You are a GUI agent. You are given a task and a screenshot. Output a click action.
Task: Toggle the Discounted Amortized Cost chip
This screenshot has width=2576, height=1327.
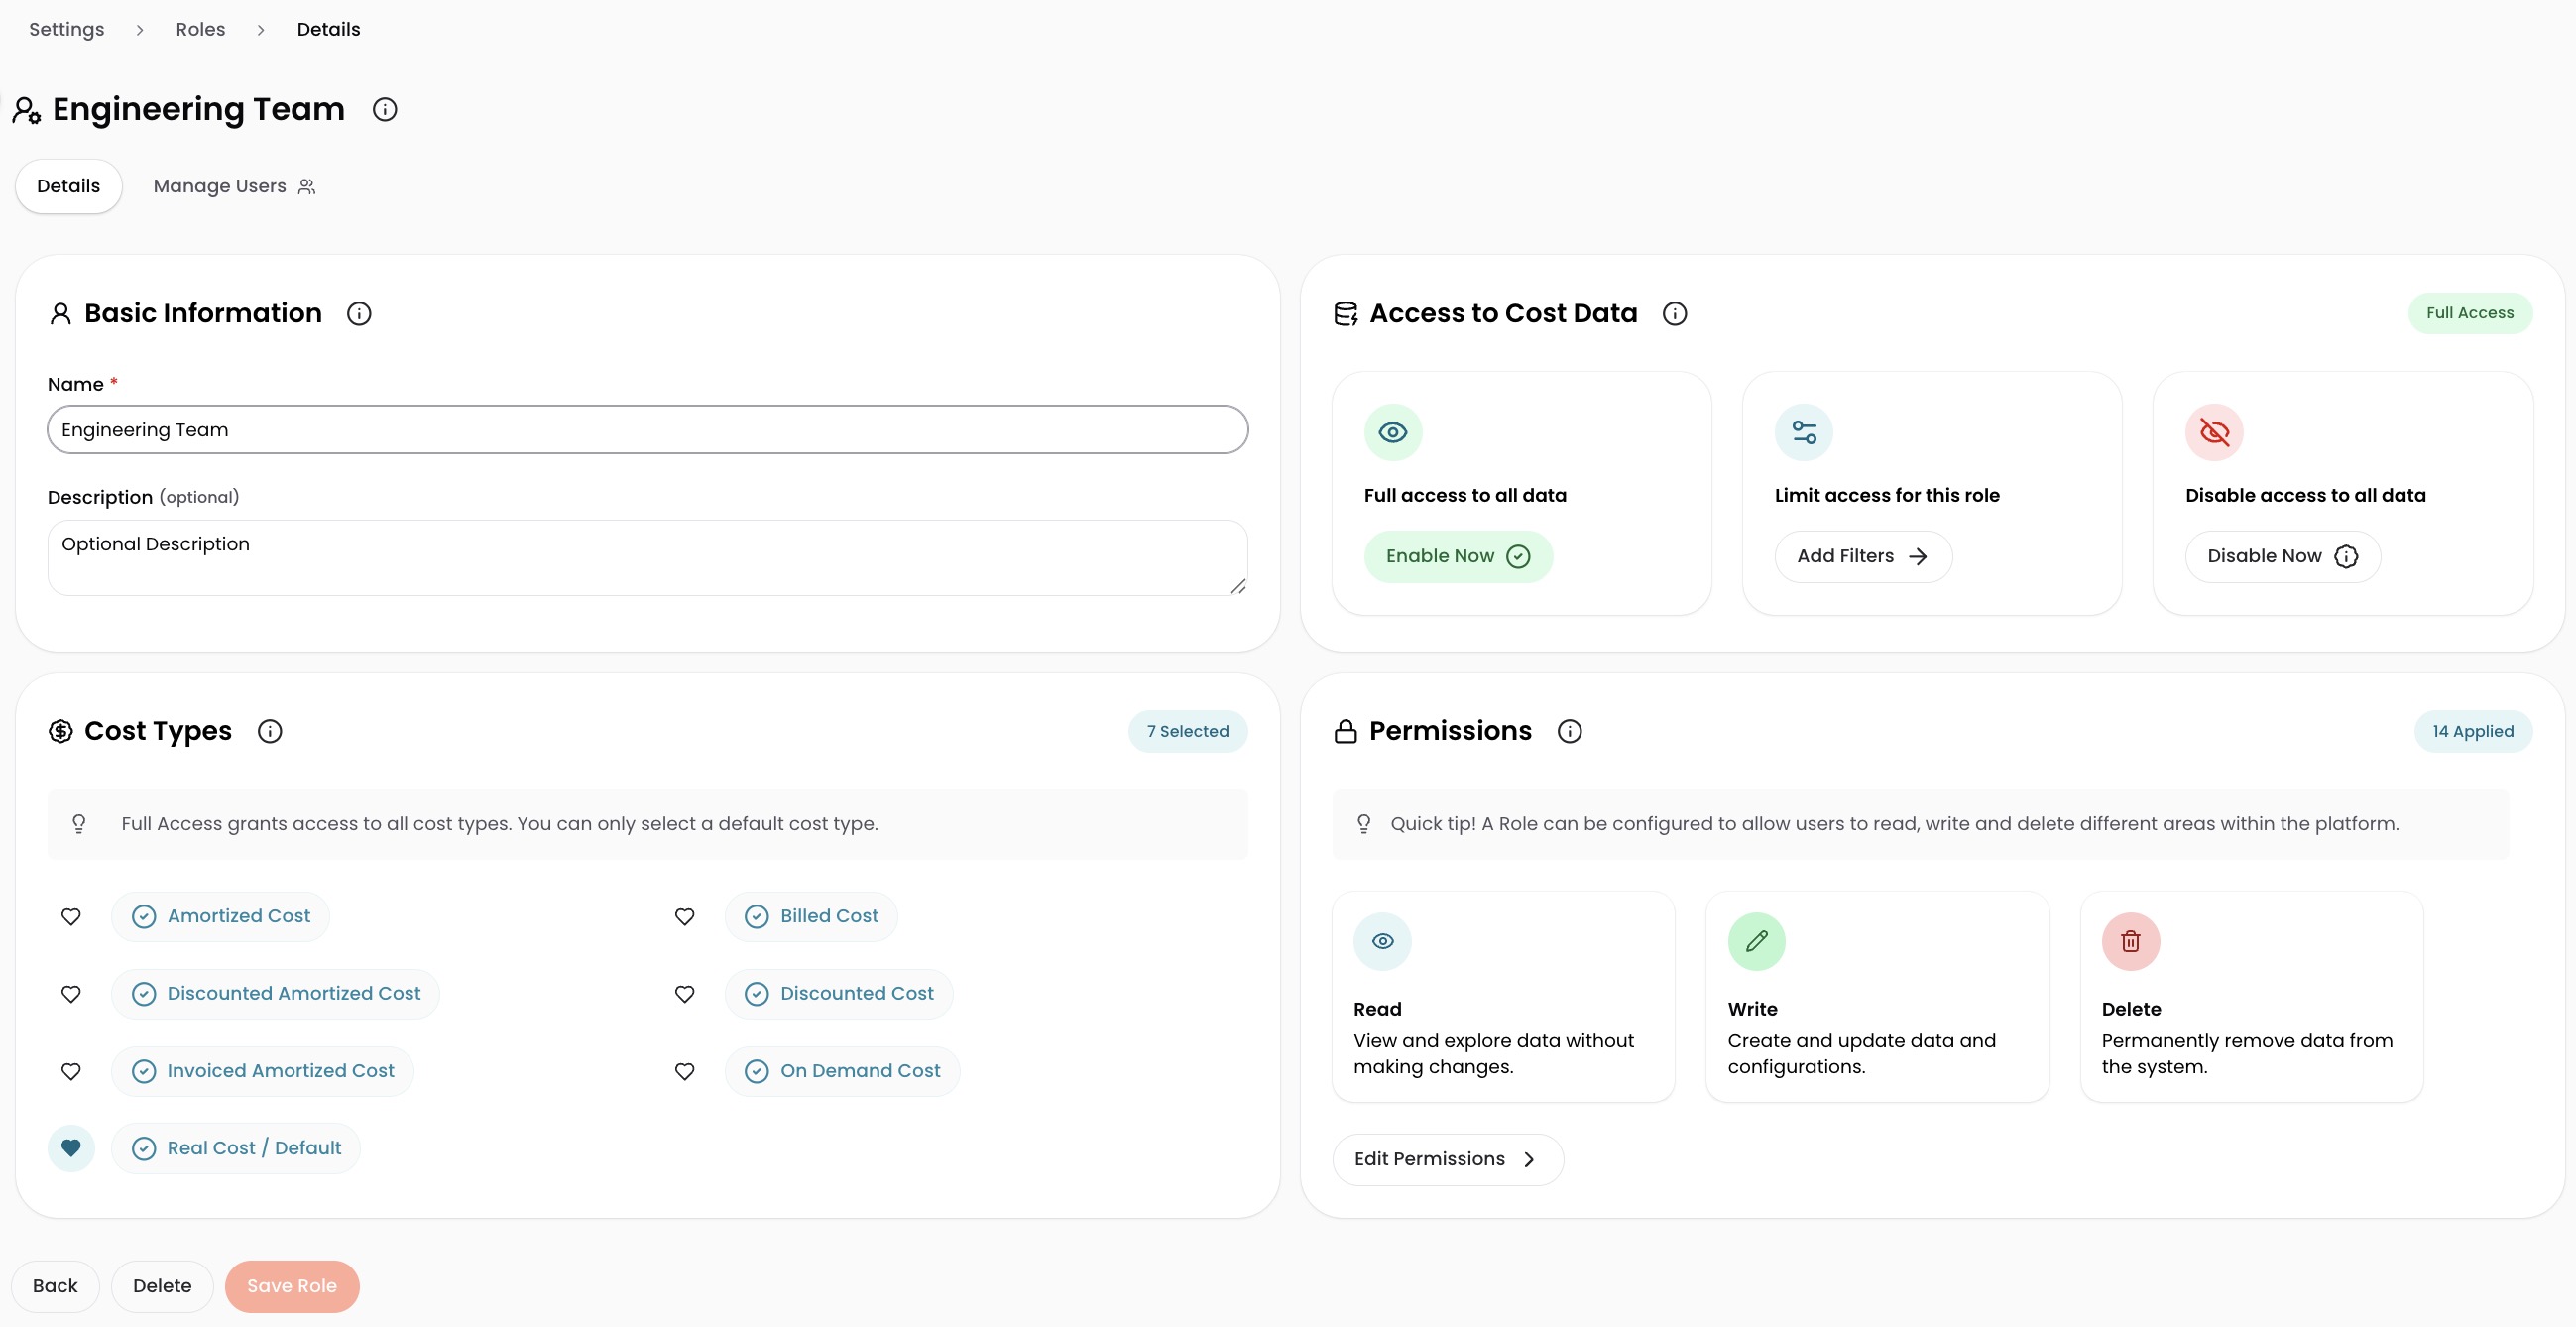click(276, 994)
